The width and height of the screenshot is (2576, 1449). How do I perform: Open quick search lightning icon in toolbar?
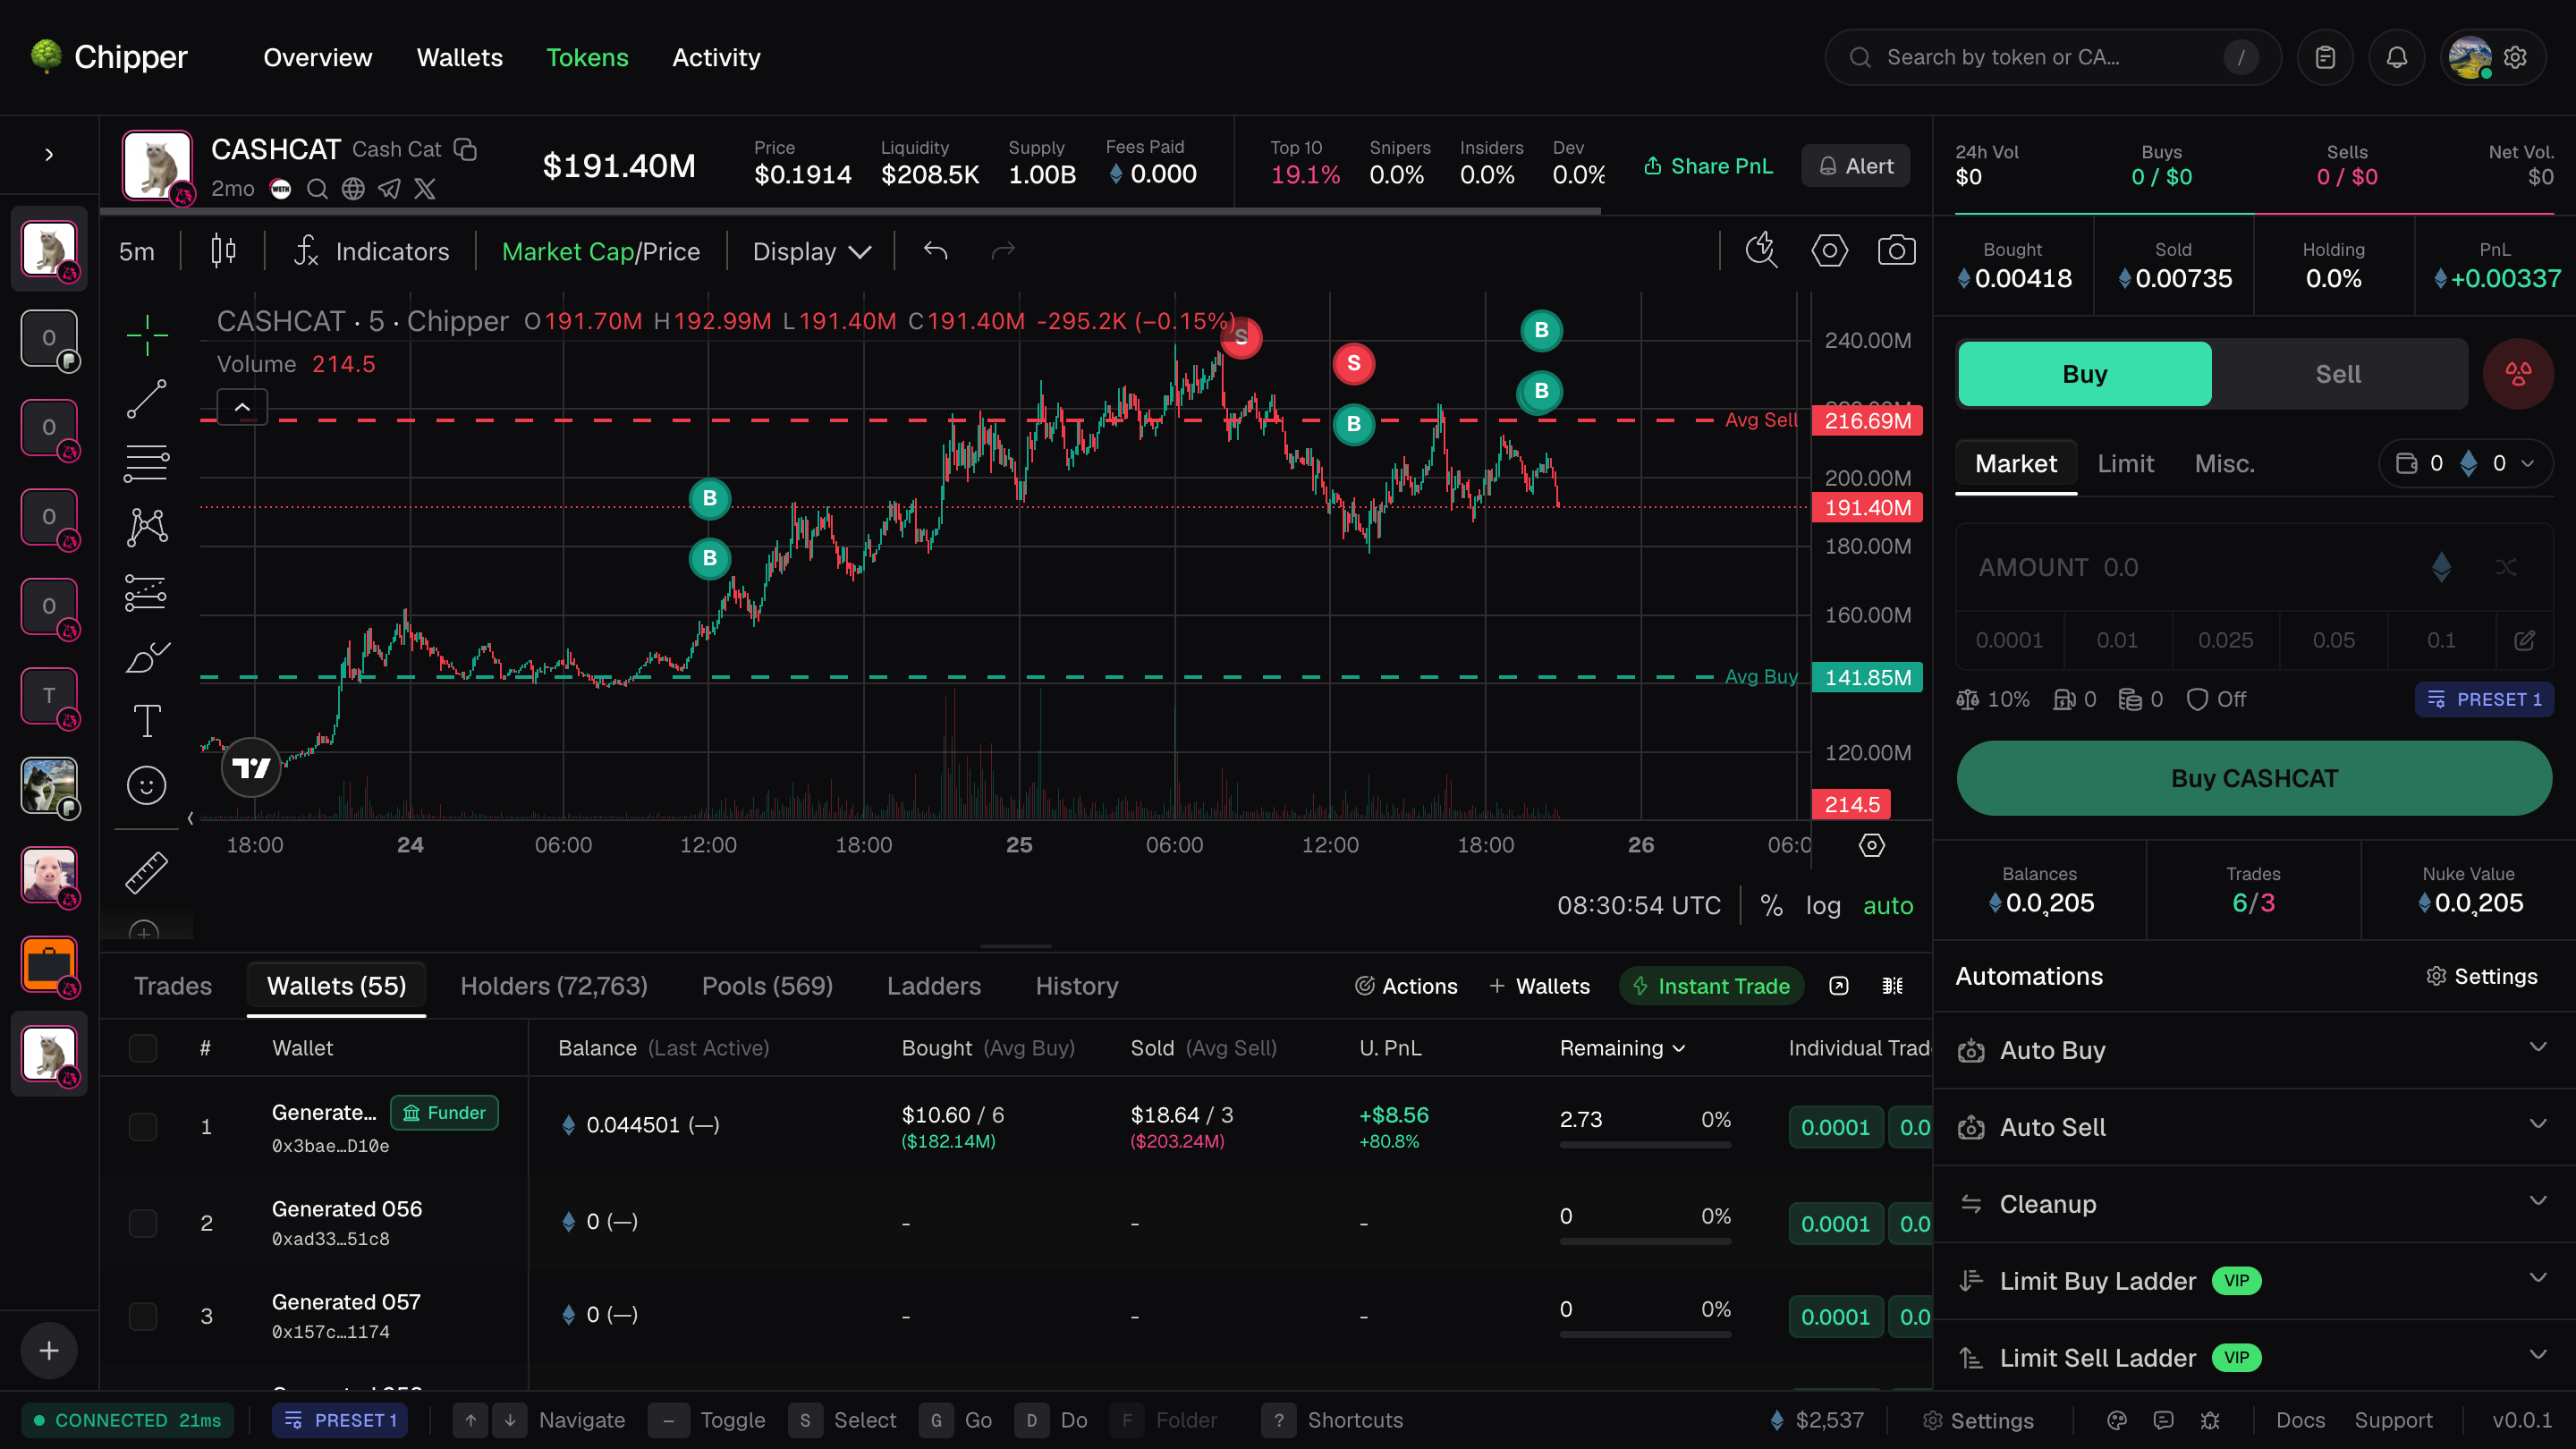click(x=1762, y=251)
